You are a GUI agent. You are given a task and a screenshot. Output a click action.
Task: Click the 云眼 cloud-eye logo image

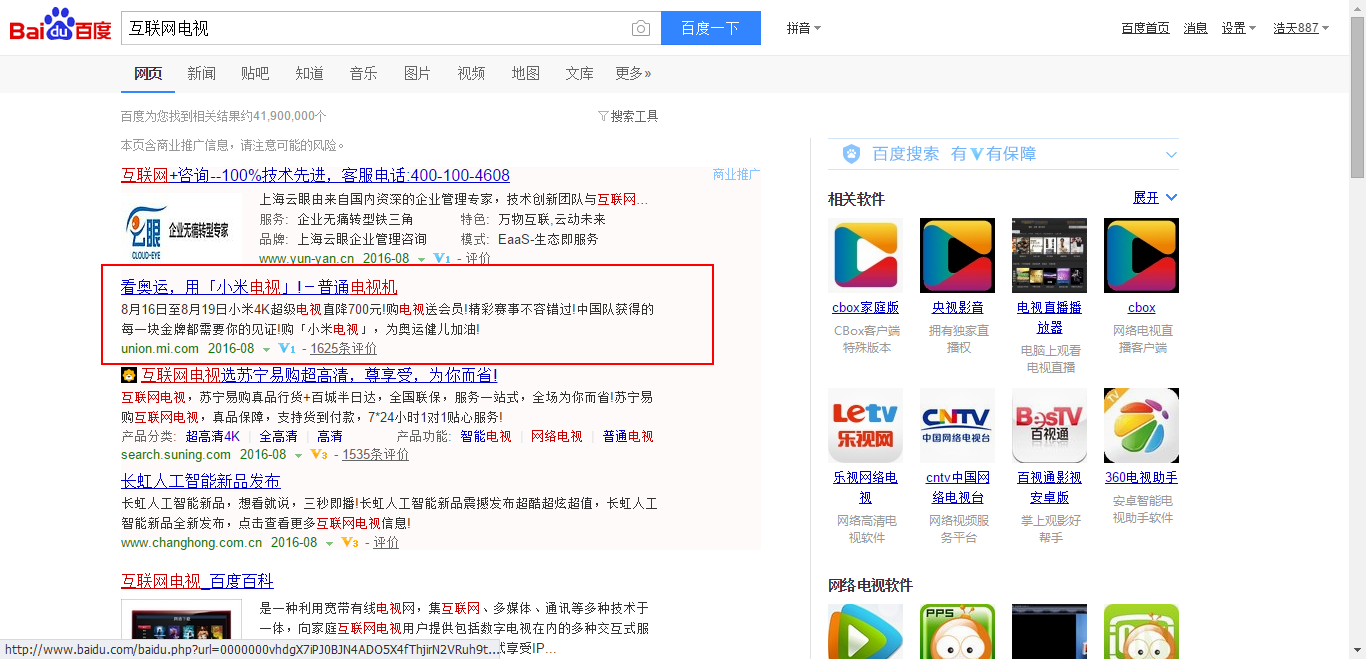pyautogui.click(x=180, y=231)
